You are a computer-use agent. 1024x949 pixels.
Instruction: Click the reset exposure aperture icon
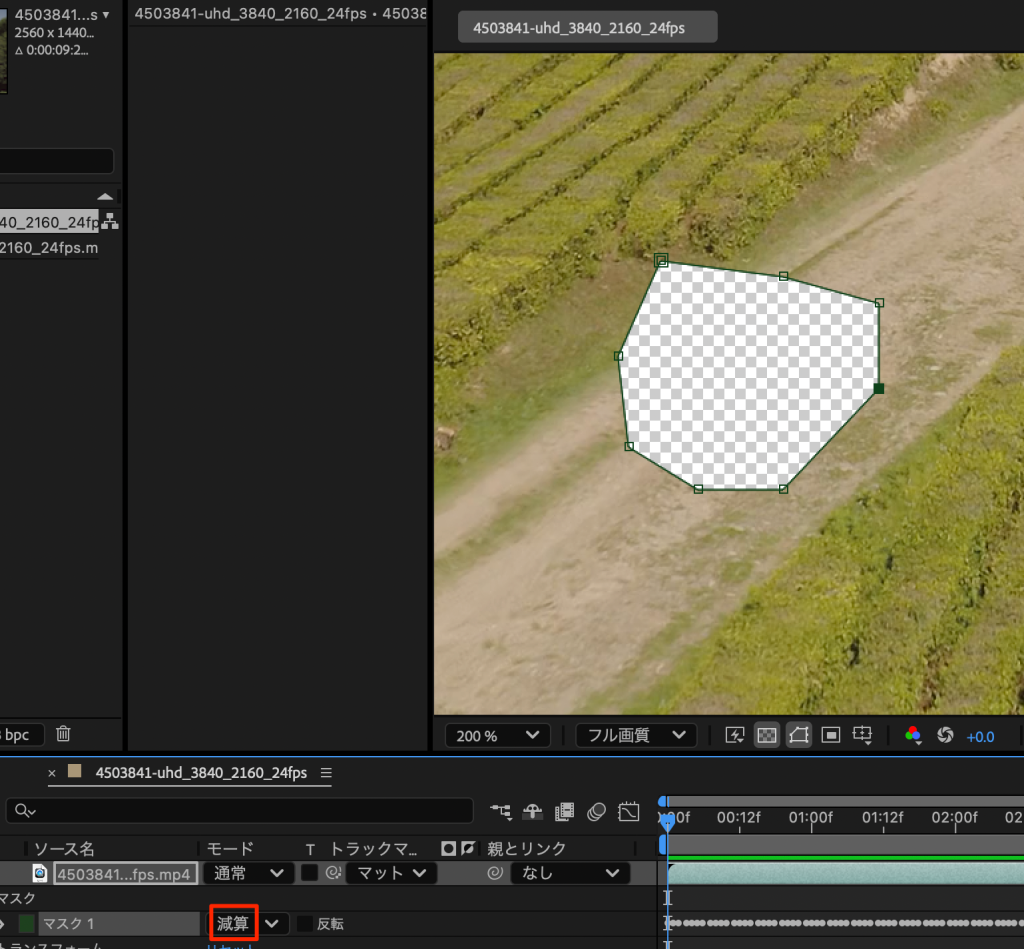pyautogui.click(x=945, y=736)
